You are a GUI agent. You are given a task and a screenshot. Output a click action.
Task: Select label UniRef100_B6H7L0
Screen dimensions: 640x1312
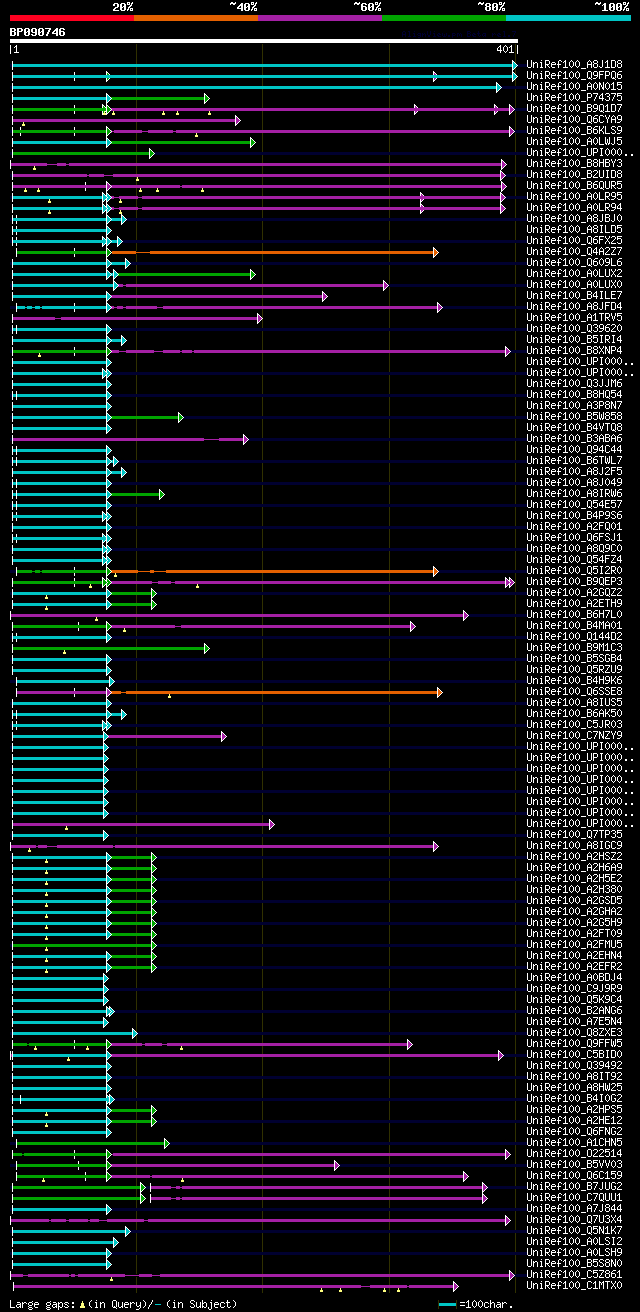point(574,614)
